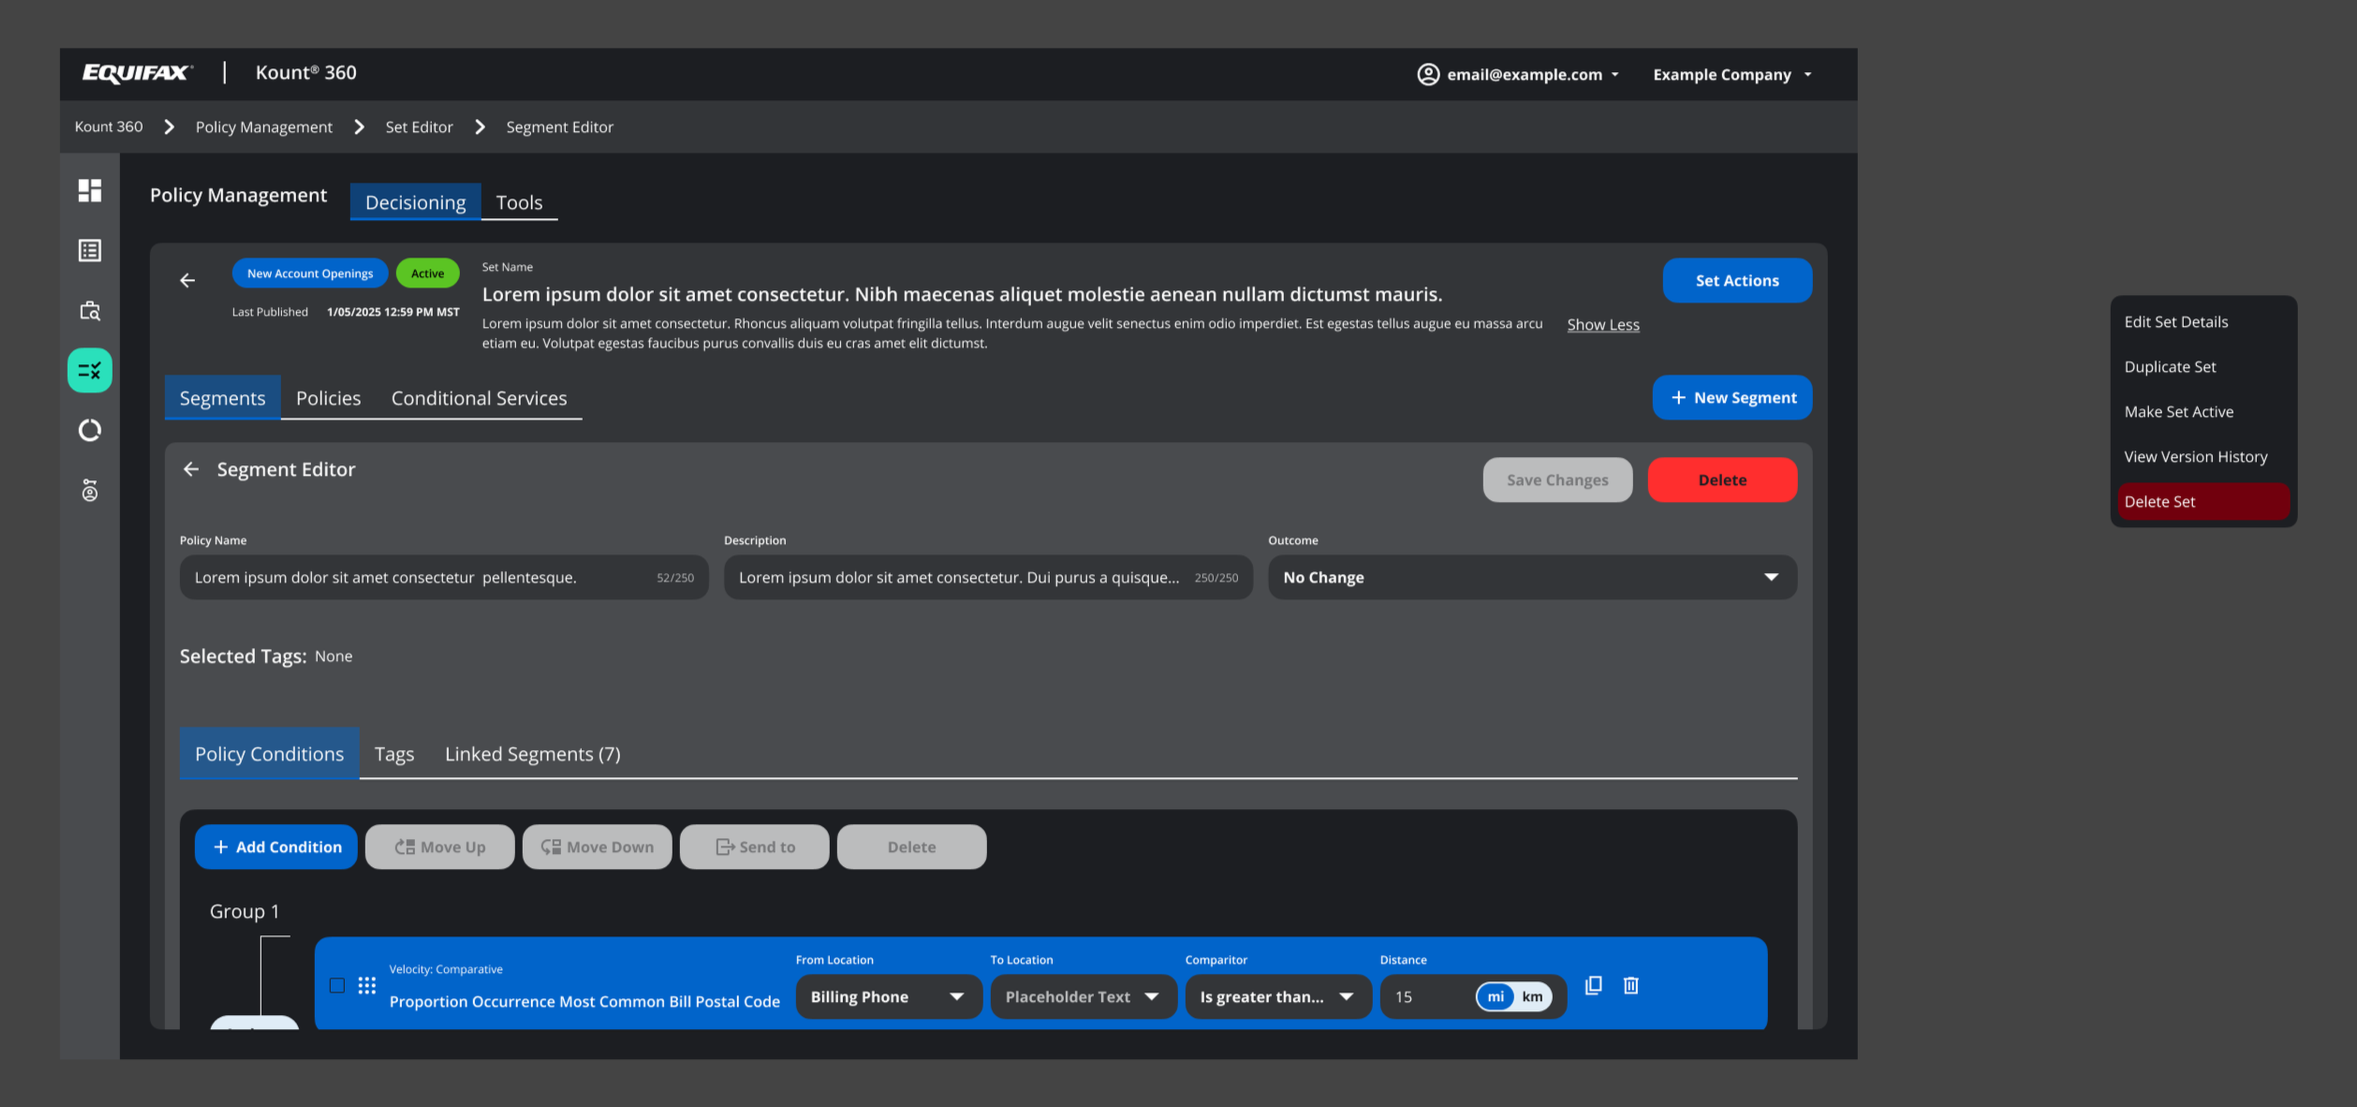Viewport: 2357px width, 1107px height.
Task: Choose Delete Set from menu
Action: click(x=2203, y=502)
